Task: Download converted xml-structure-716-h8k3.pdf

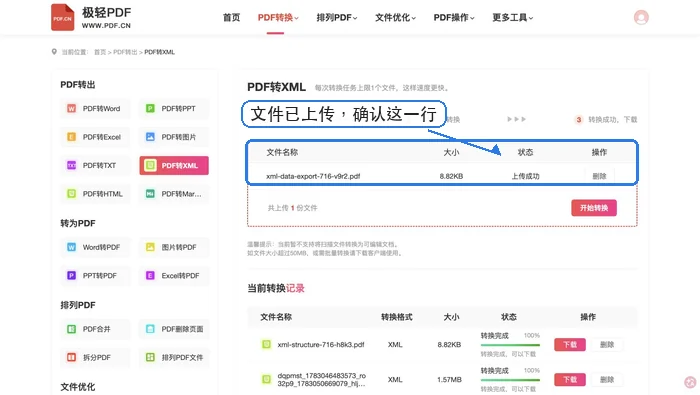Action: pos(570,345)
